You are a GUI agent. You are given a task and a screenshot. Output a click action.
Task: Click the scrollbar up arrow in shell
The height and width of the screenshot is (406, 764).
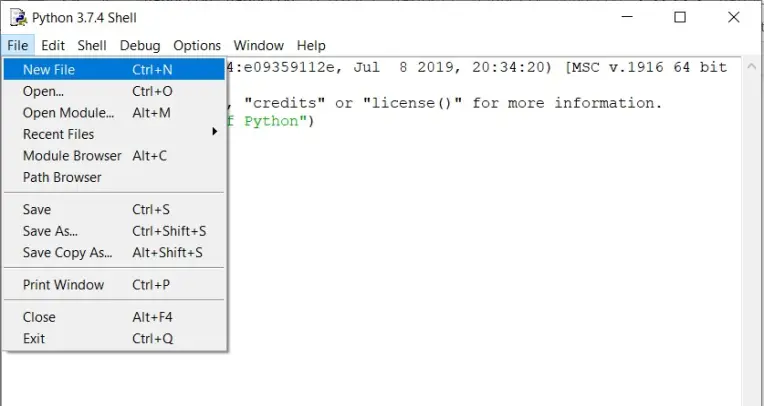point(752,67)
